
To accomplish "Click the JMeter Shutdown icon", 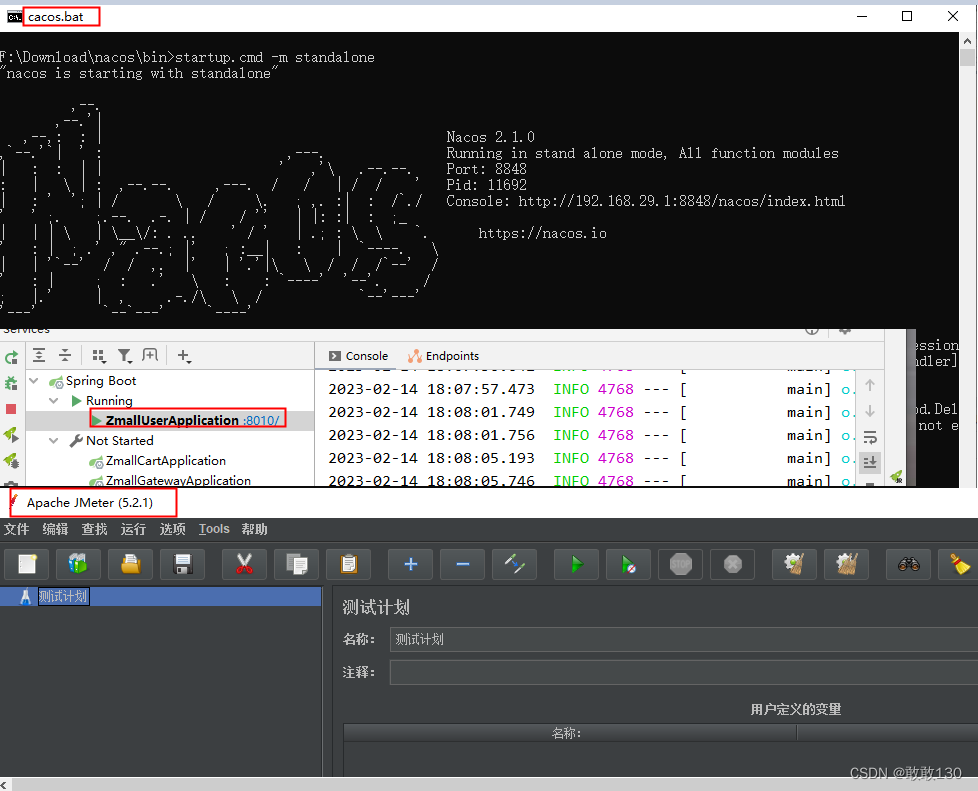I will pos(733,565).
